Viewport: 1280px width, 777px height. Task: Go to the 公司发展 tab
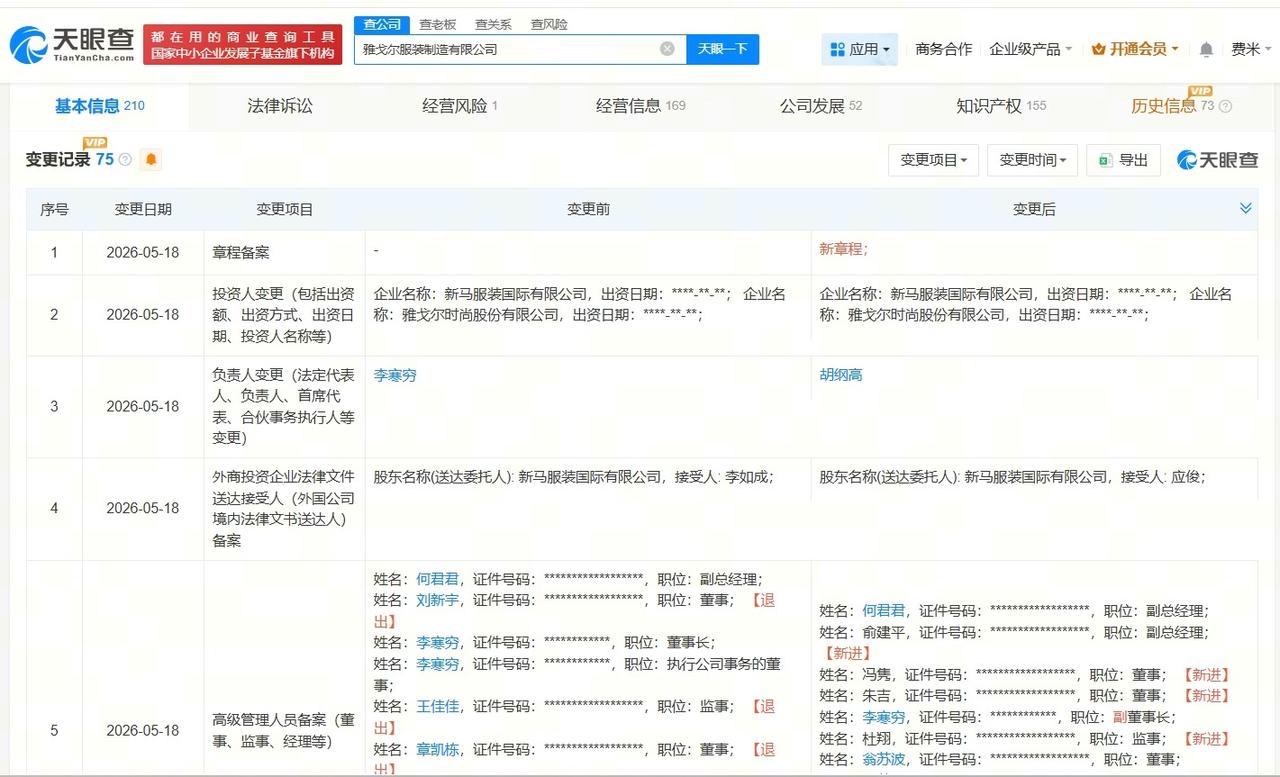(820, 106)
